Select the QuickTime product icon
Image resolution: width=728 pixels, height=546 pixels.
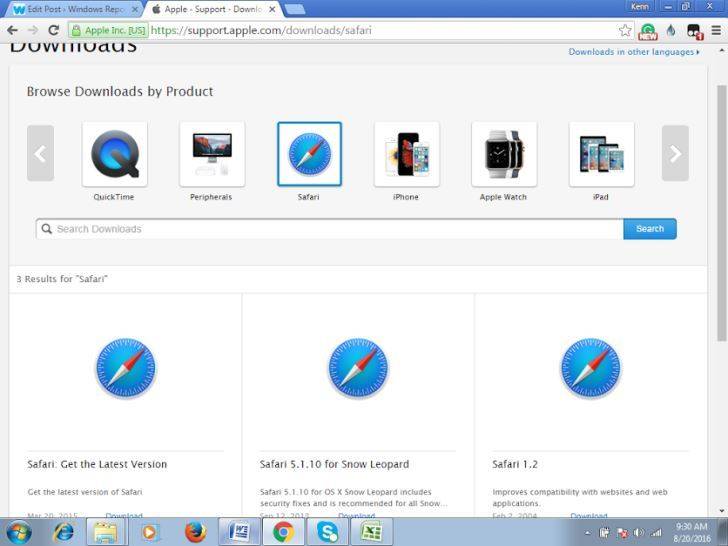coord(115,154)
